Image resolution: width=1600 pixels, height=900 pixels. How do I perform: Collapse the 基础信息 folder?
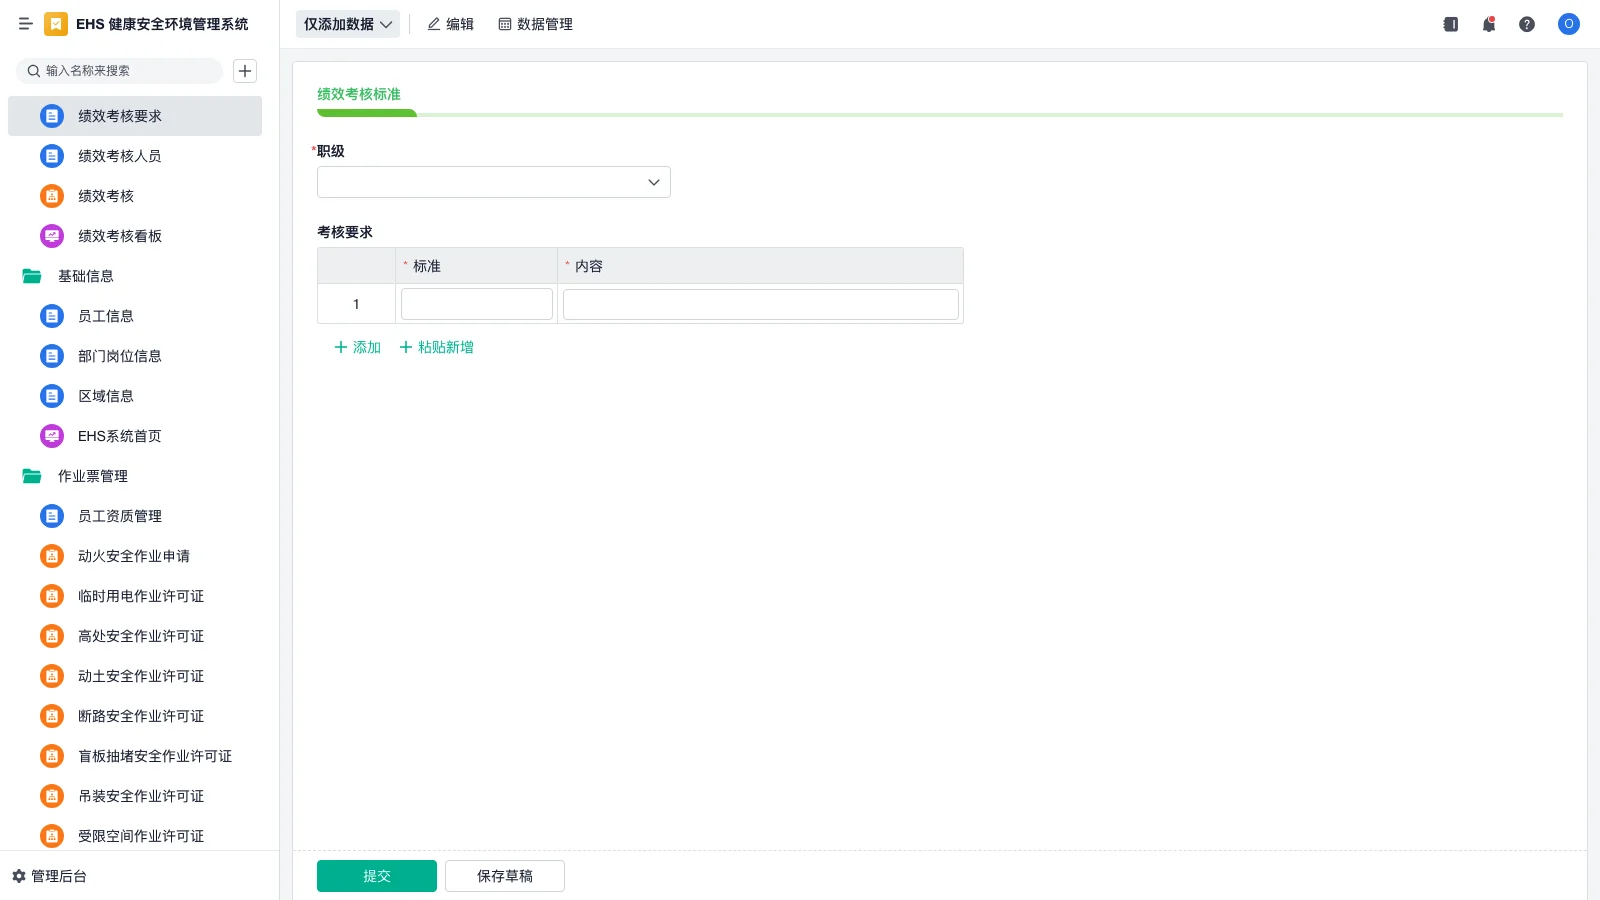coord(32,276)
